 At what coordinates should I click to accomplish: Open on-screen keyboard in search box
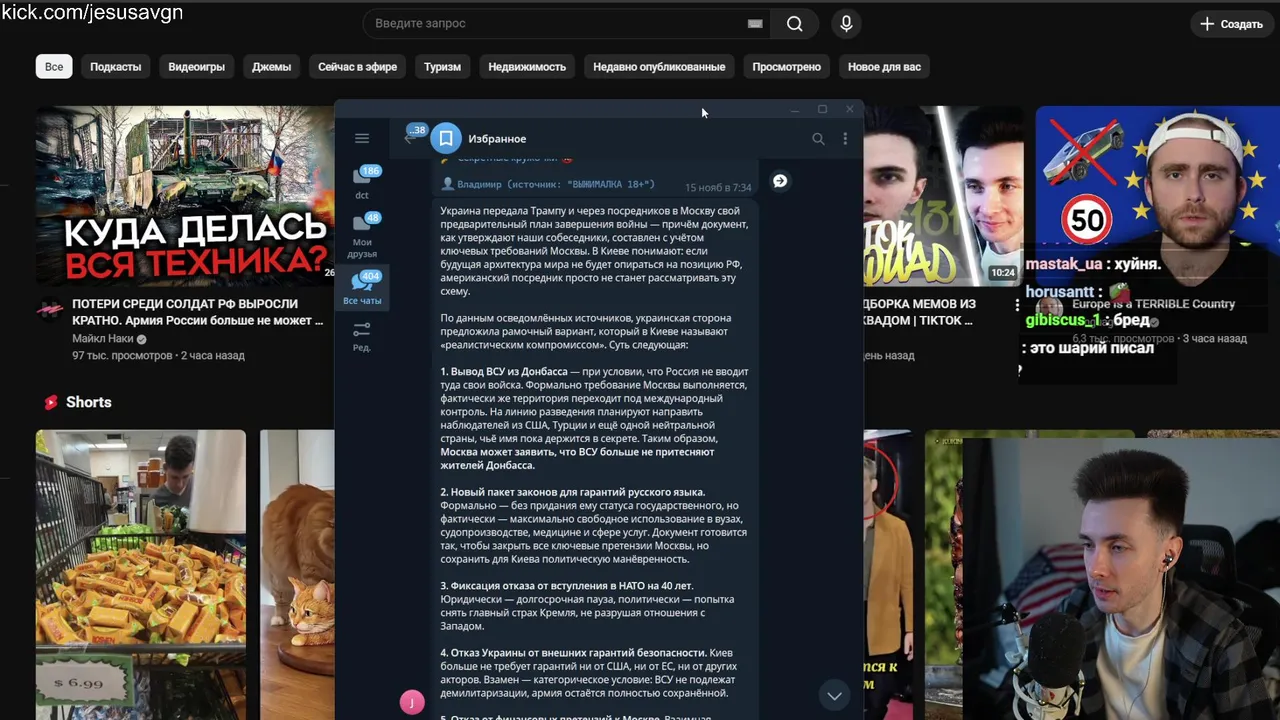[x=755, y=24]
